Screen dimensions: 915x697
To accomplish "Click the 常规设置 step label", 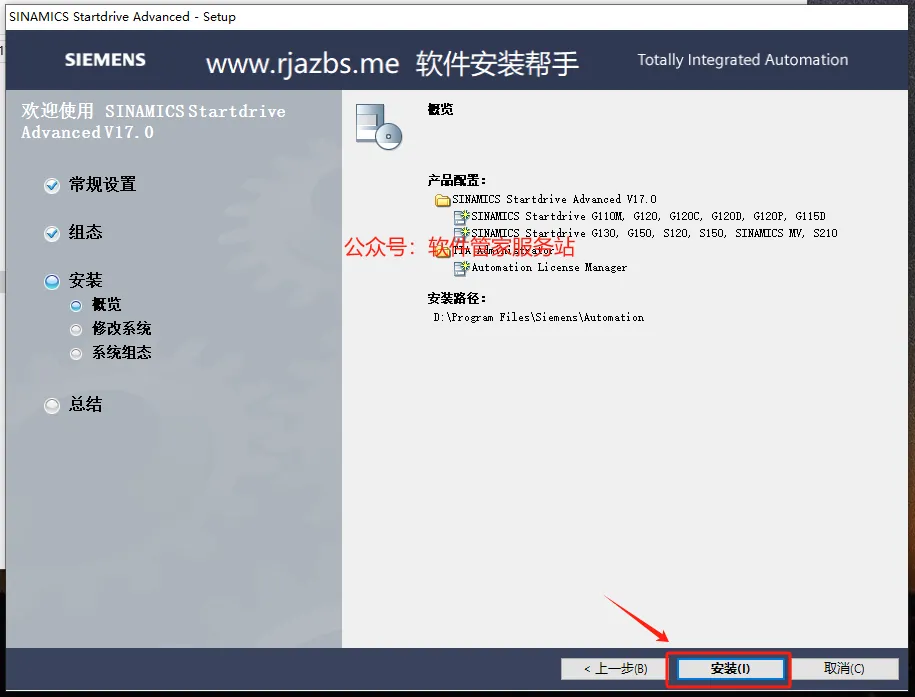I will point(102,184).
